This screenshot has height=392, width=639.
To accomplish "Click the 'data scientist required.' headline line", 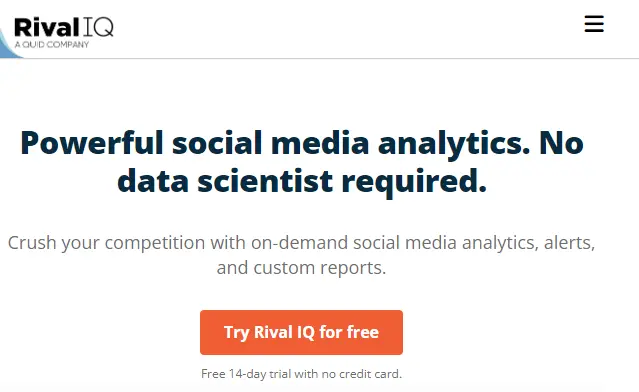I will click(302, 181).
